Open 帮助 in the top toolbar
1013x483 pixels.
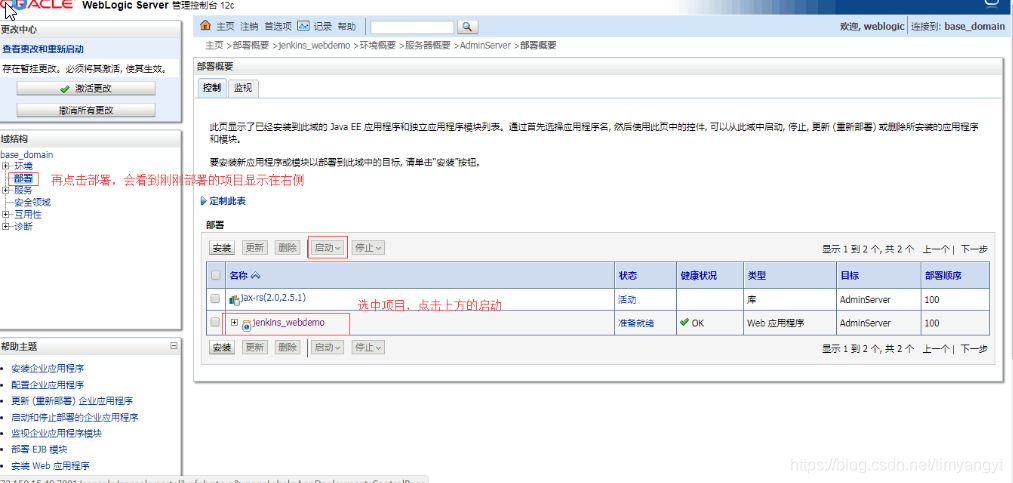coord(346,26)
